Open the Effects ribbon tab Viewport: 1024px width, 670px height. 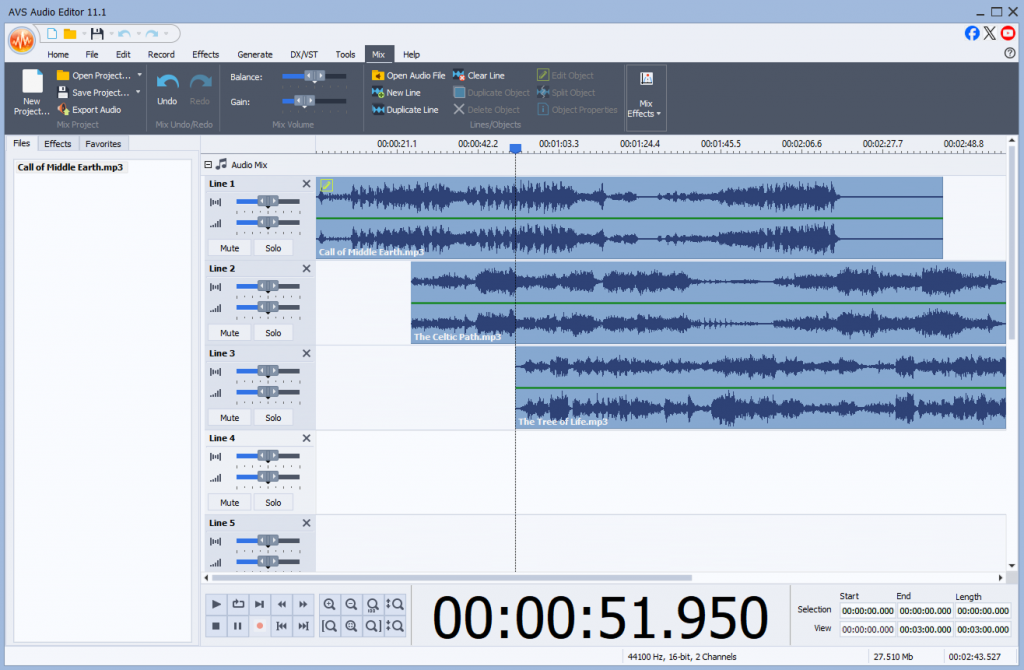(206, 54)
